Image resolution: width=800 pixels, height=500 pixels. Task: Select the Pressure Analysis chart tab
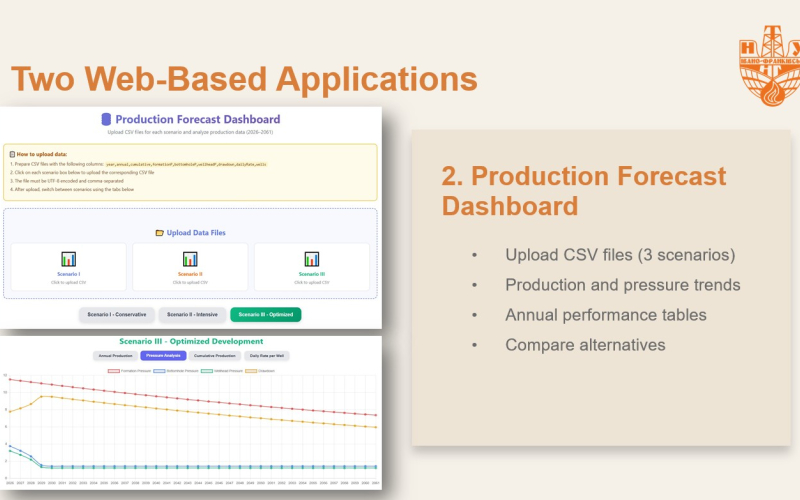[x=163, y=355]
